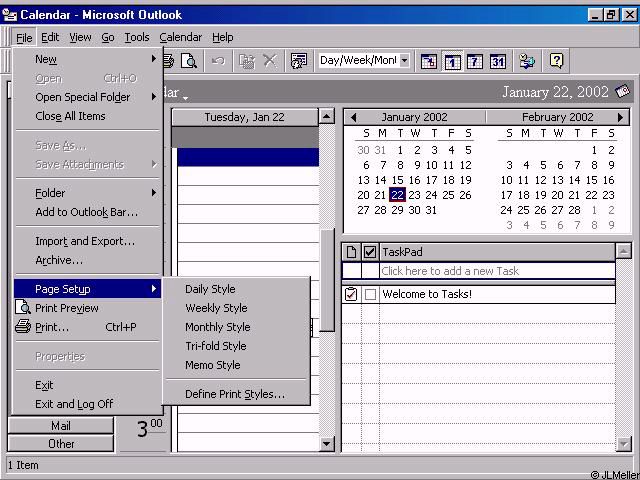Switch to Month view icon
Image resolution: width=640 pixels, height=480 pixels.
pos(498,61)
